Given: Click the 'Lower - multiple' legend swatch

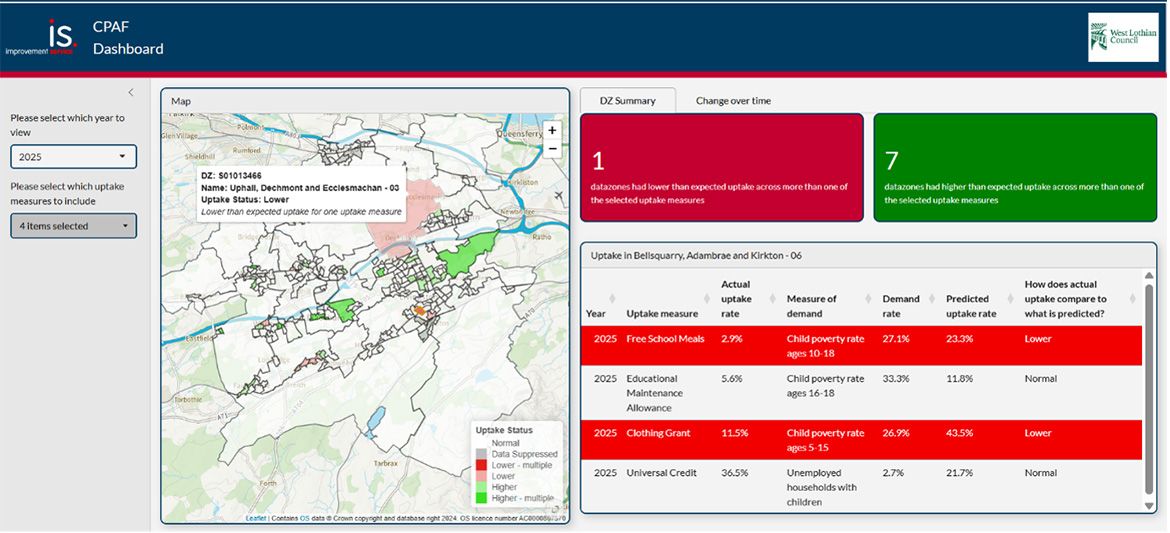Looking at the screenshot, I should (481, 465).
